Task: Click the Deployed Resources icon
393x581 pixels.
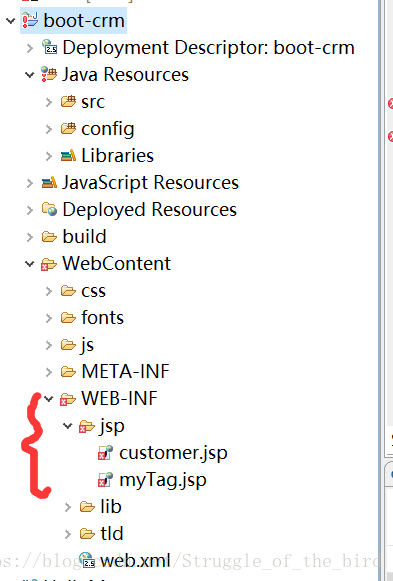Action: pos(49,209)
